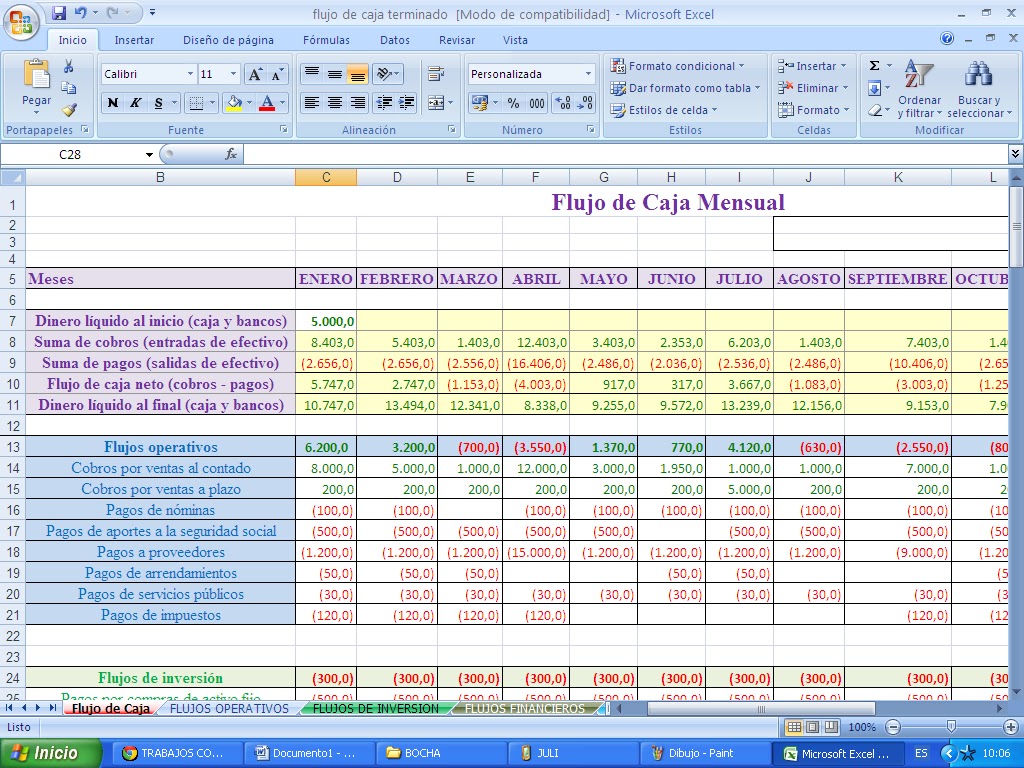Align text right
The width and height of the screenshot is (1024, 768).
pos(357,103)
